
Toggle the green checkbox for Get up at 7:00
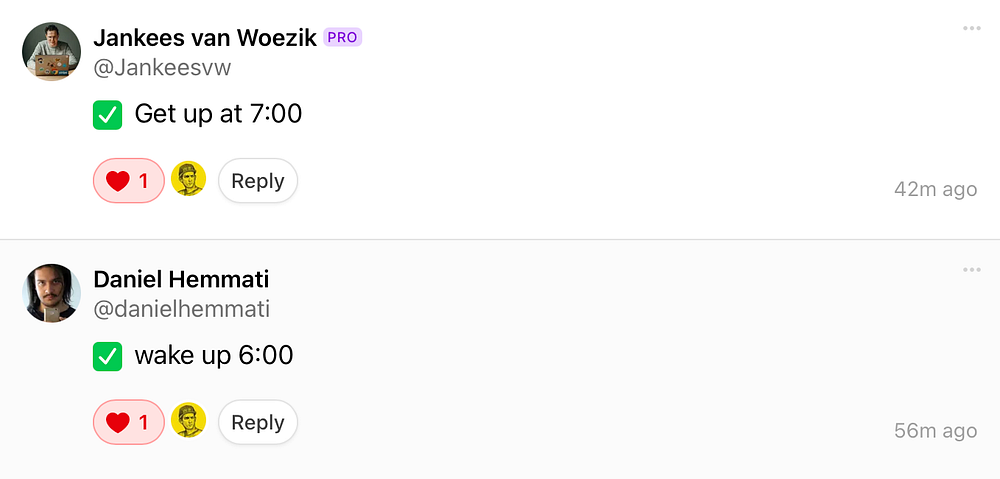107,115
